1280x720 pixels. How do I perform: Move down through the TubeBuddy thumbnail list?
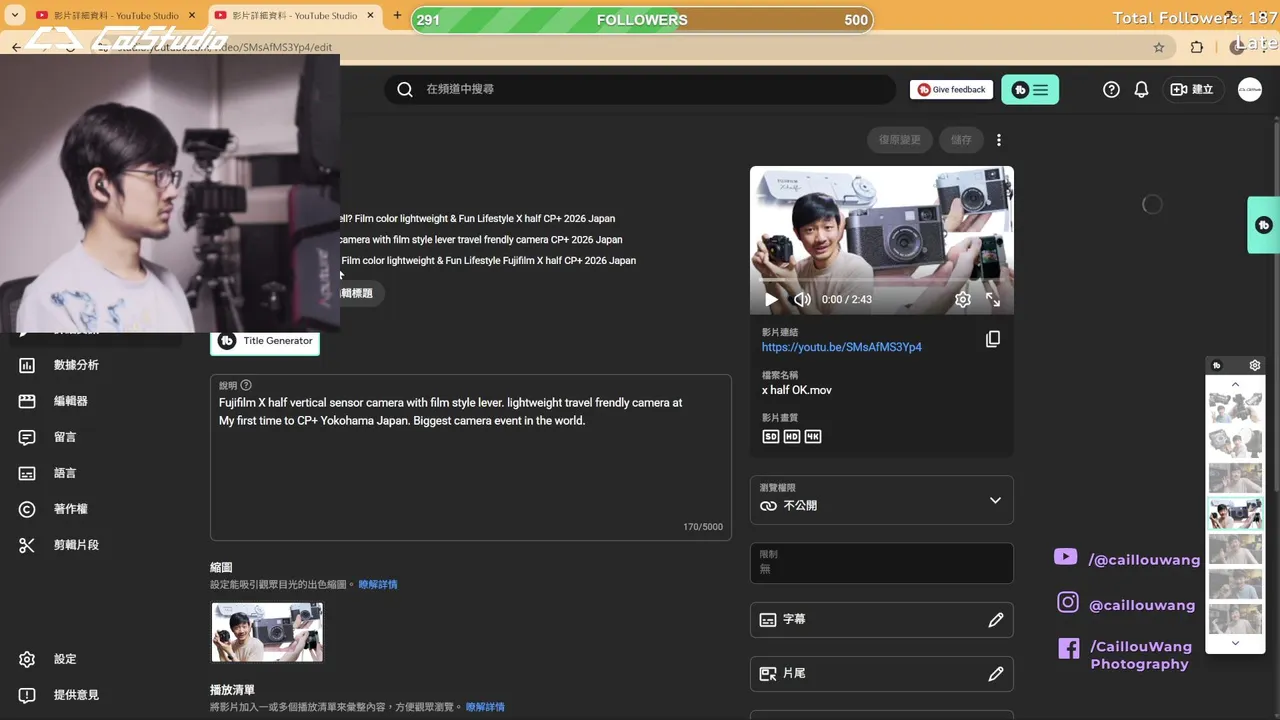[1235, 643]
